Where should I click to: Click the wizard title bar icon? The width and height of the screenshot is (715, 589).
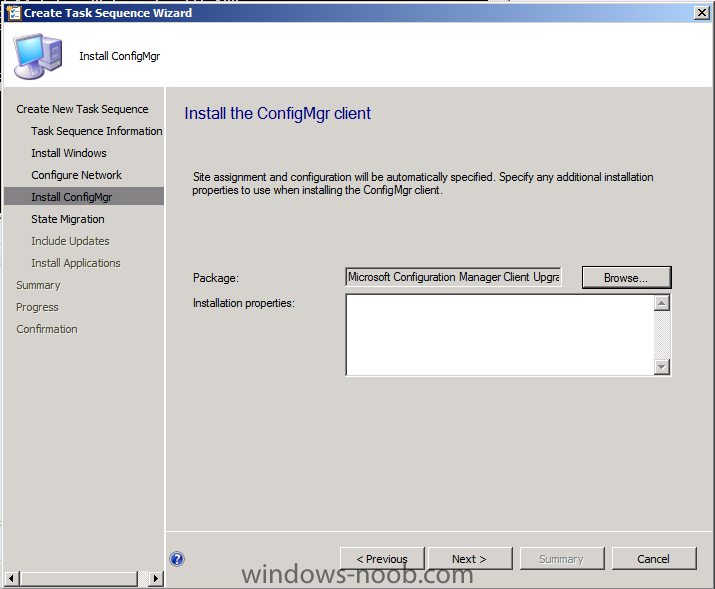point(14,12)
